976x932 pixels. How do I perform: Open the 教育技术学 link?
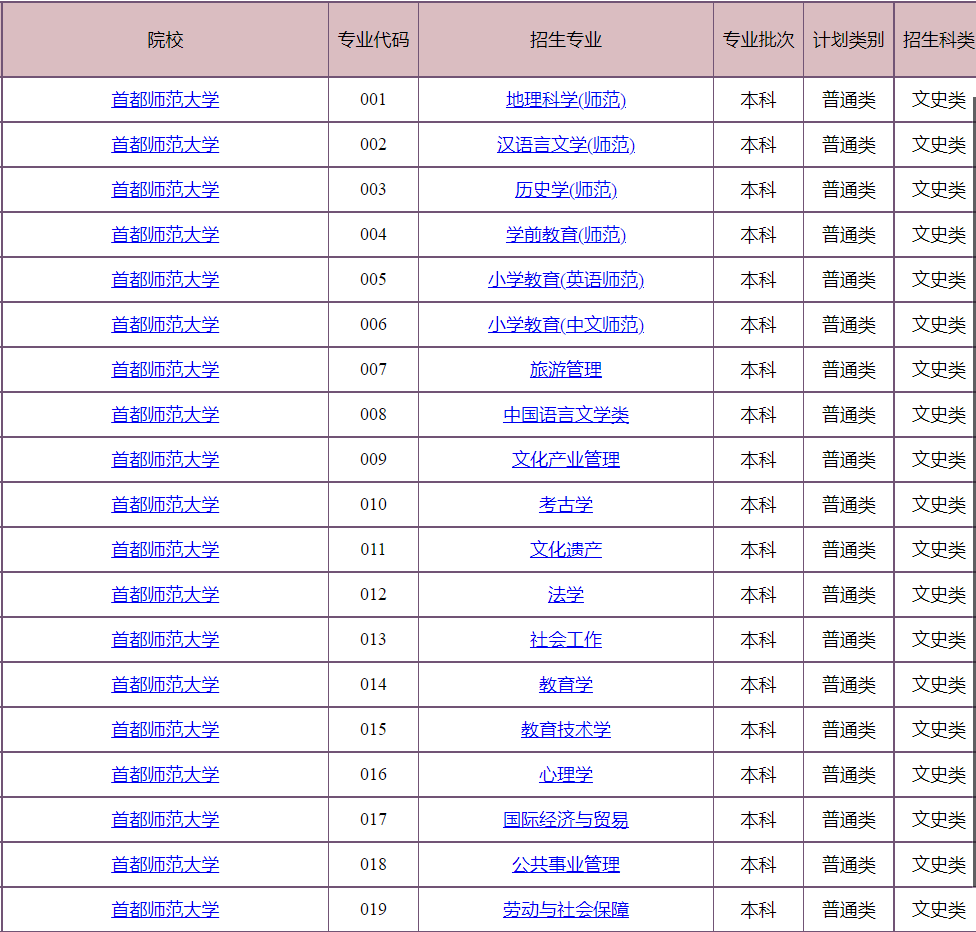coord(566,729)
